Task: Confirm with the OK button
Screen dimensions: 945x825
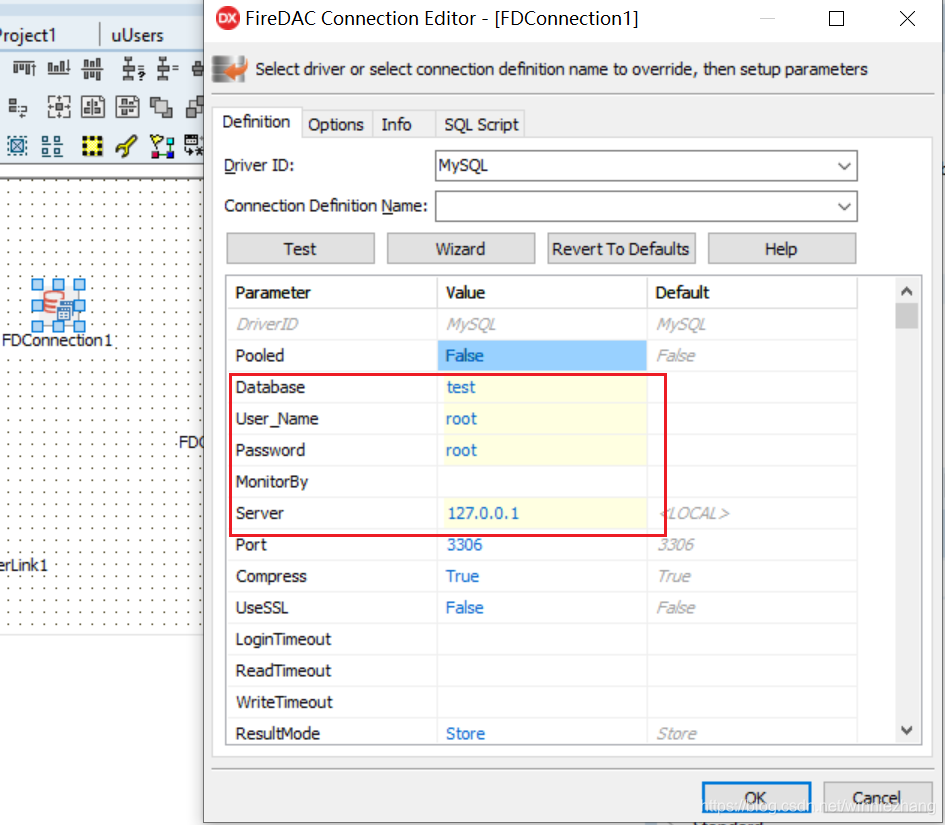Action: point(756,797)
